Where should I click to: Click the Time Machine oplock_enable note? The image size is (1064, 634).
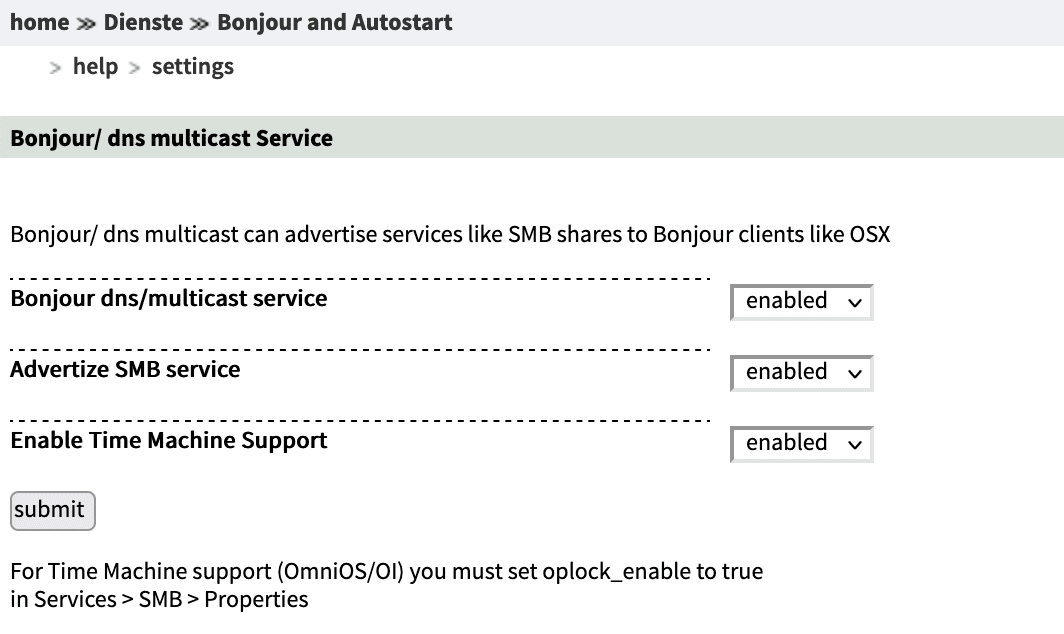(386, 572)
